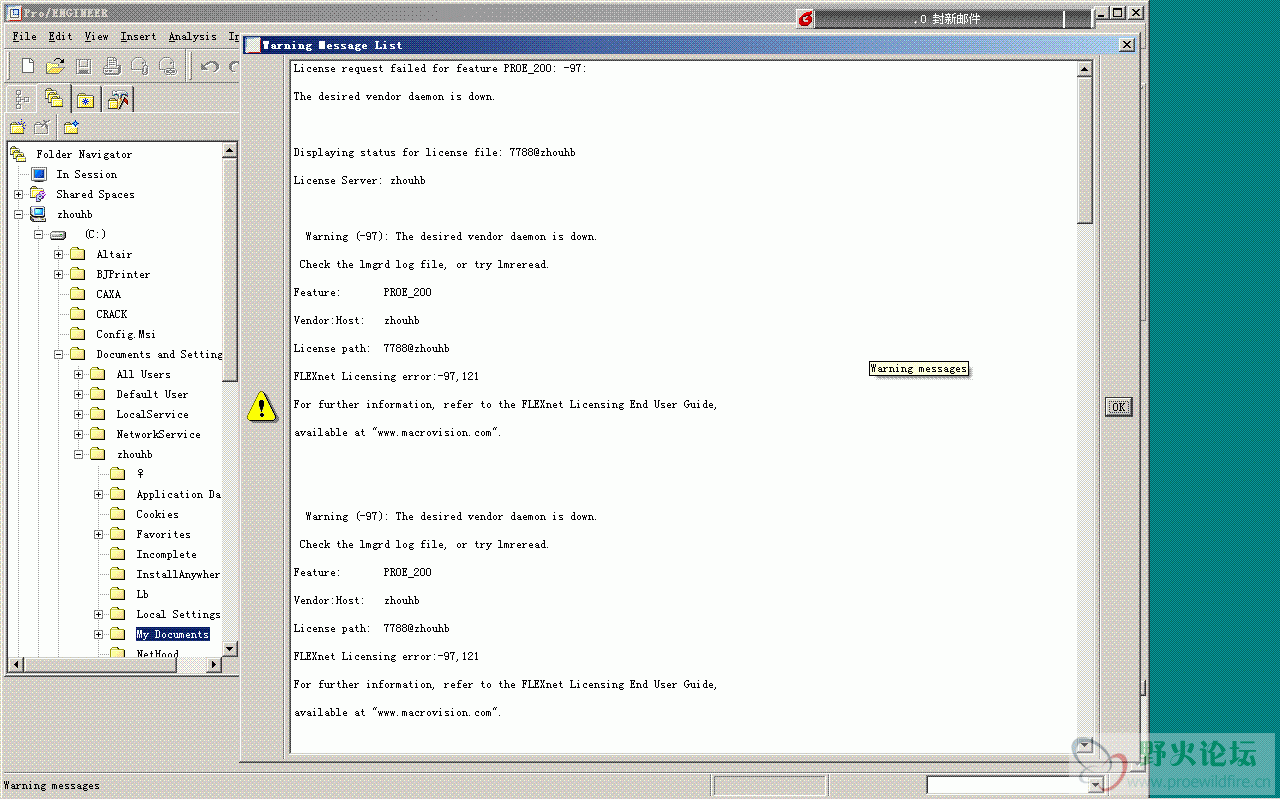Select the InstallAnywhere folder
This screenshot has width=1280, height=800.
coord(178,574)
